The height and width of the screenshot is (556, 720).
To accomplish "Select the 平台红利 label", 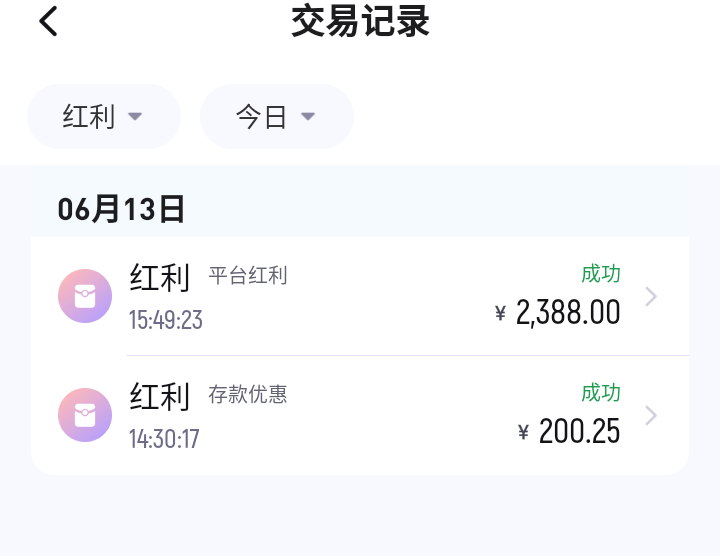I will (x=248, y=276).
